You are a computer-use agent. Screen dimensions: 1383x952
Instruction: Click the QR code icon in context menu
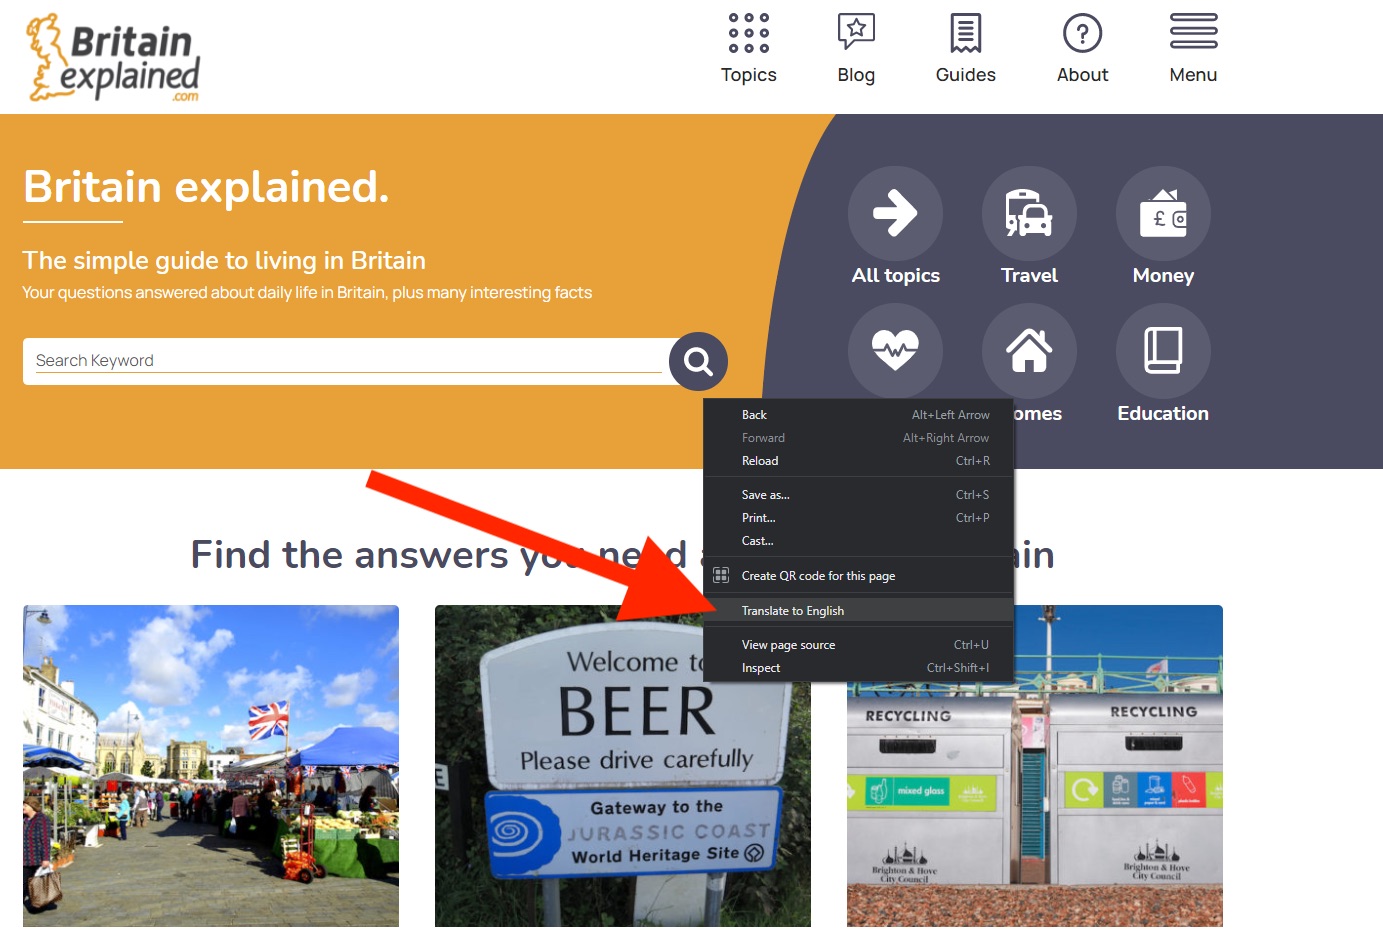coord(721,575)
